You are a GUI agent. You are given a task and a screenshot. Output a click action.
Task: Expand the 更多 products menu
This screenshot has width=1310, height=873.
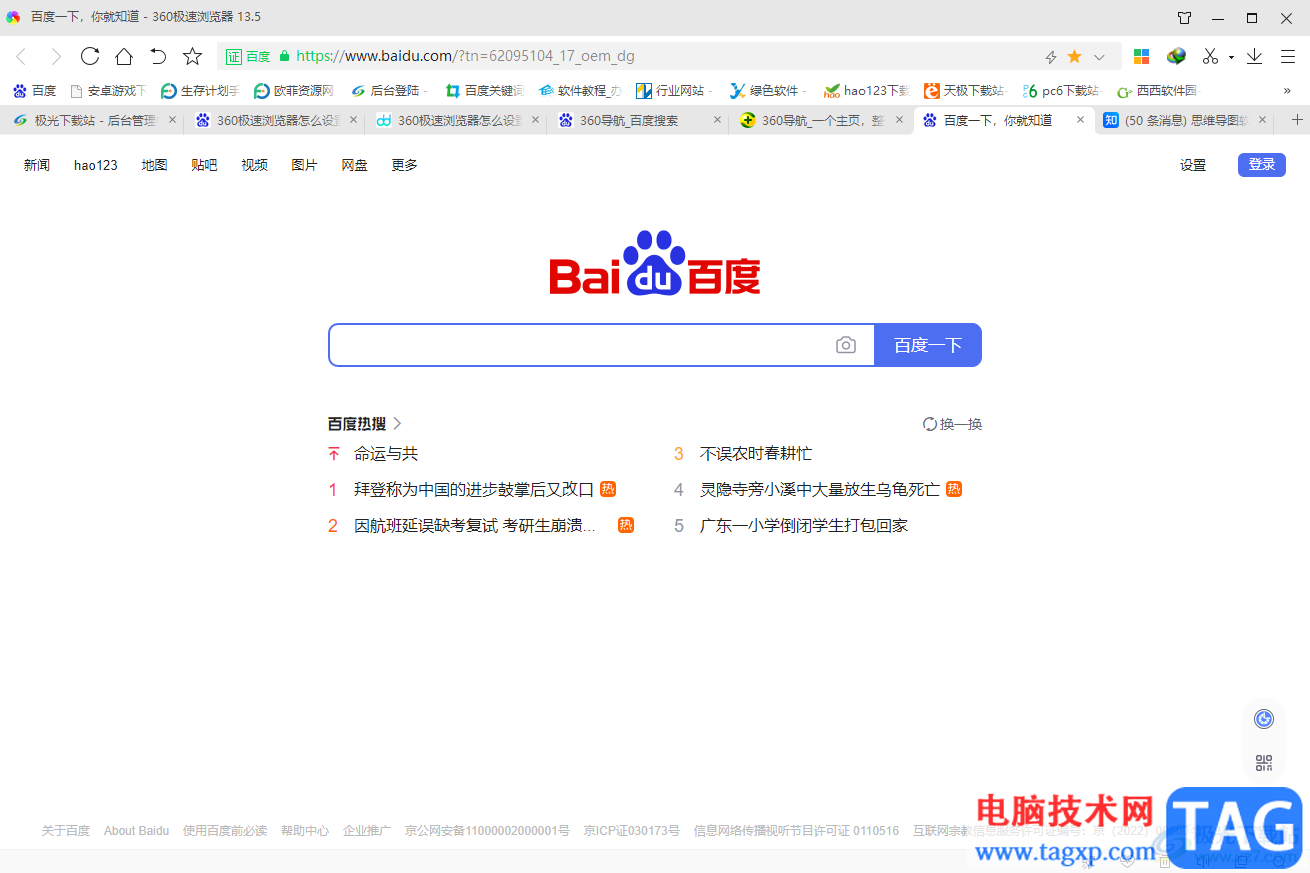coord(404,165)
